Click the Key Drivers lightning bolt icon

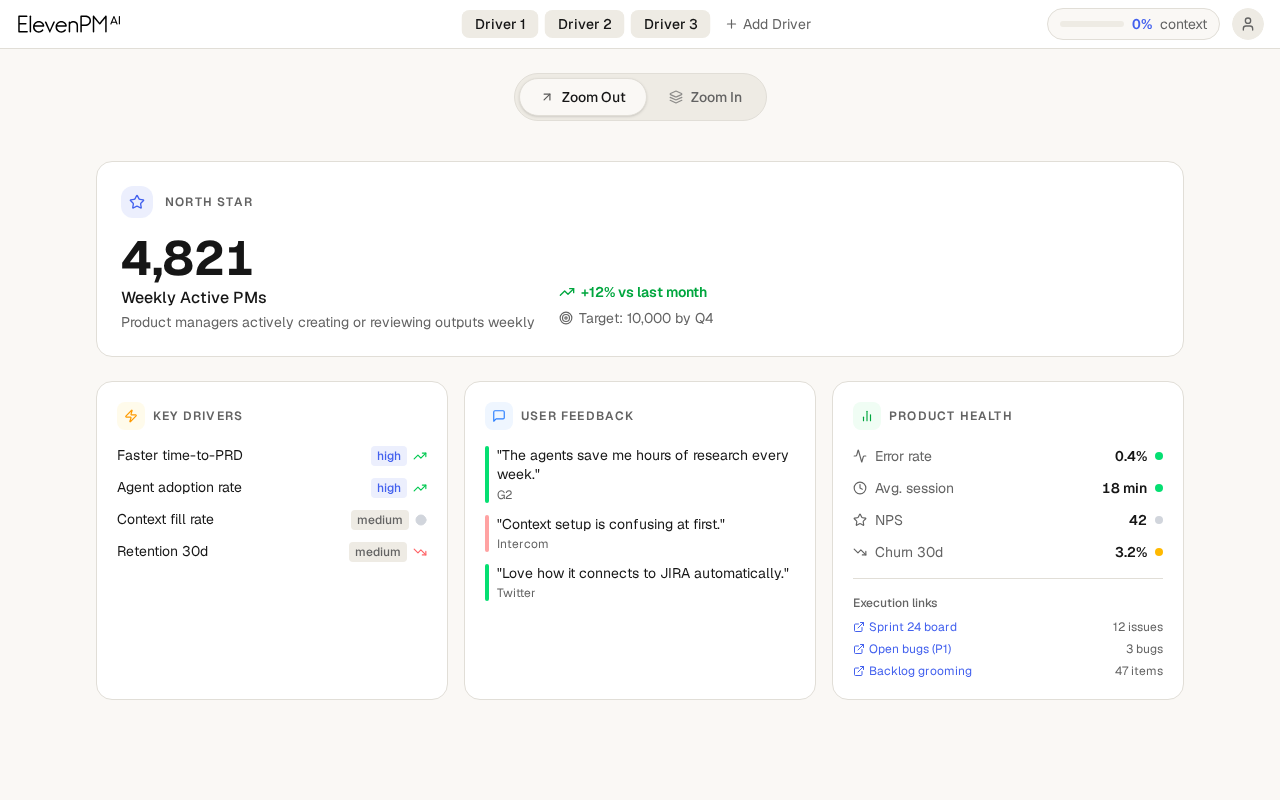coord(131,416)
